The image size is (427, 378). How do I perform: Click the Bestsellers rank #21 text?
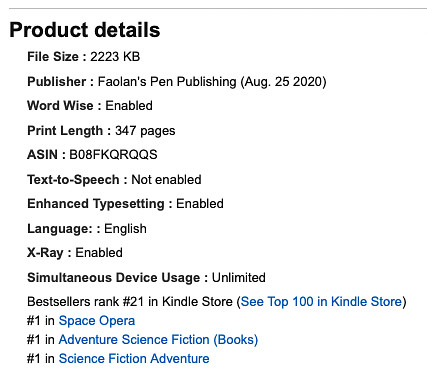point(85,301)
